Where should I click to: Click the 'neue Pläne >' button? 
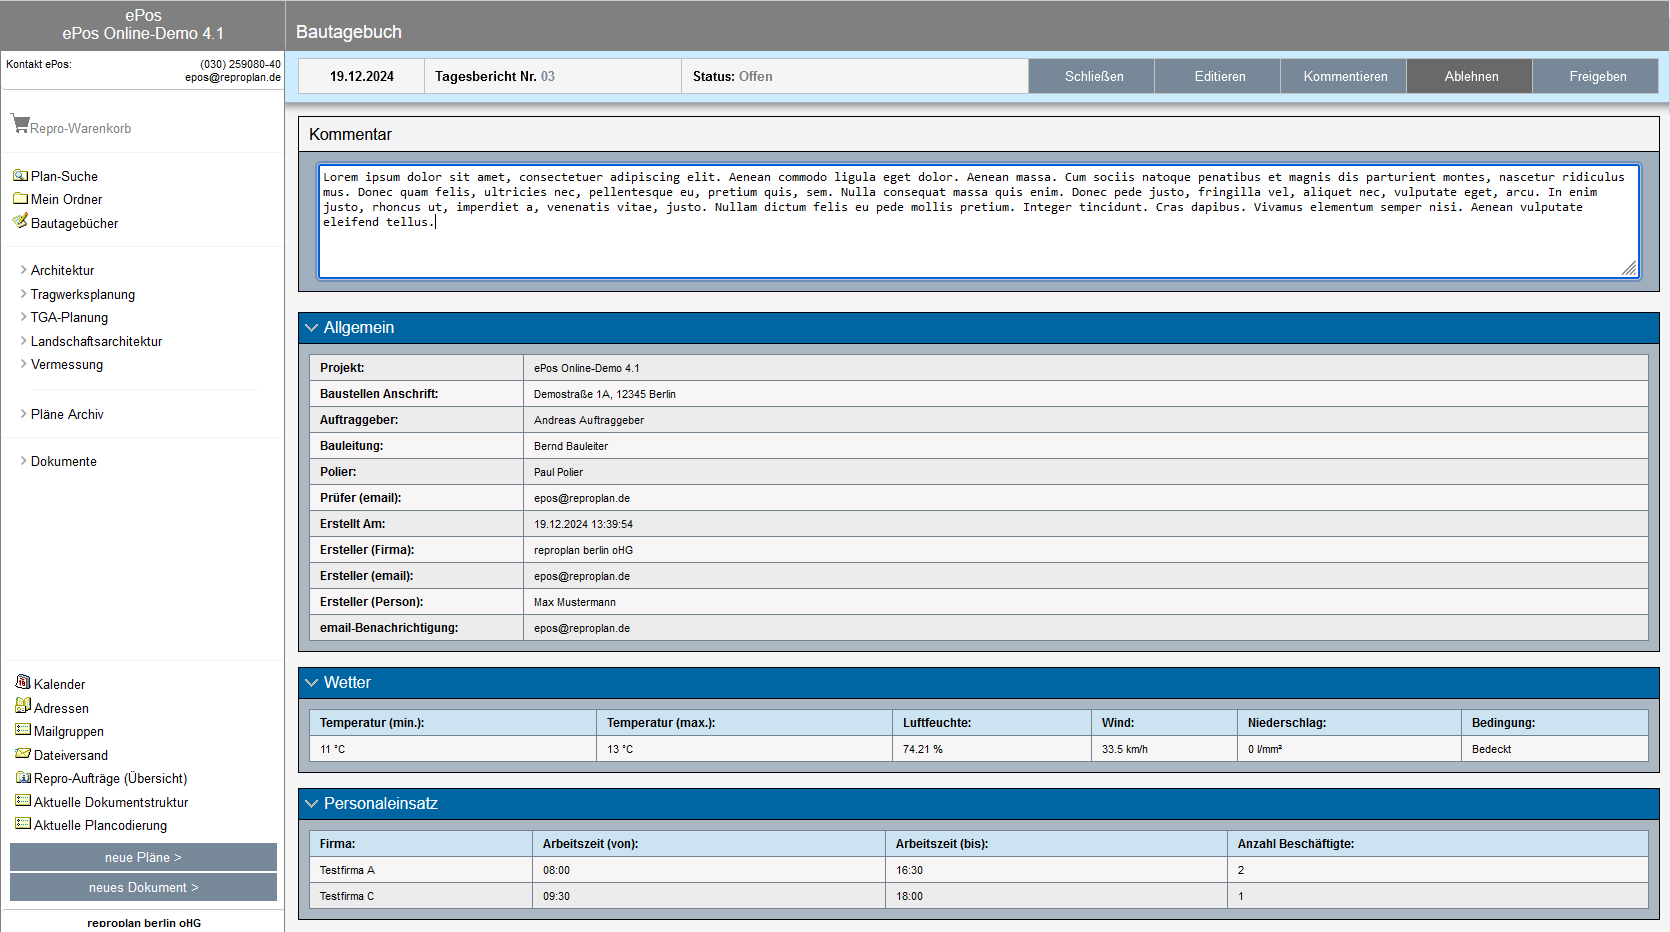point(143,857)
